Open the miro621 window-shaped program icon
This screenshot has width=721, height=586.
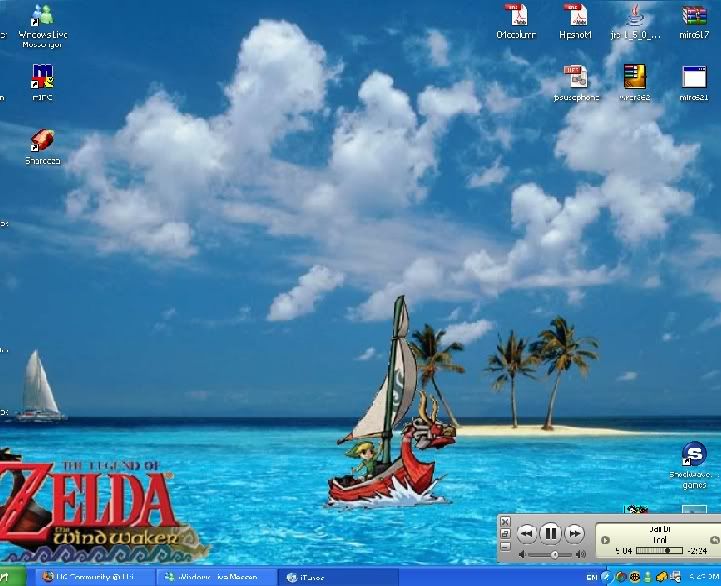click(x=694, y=83)
